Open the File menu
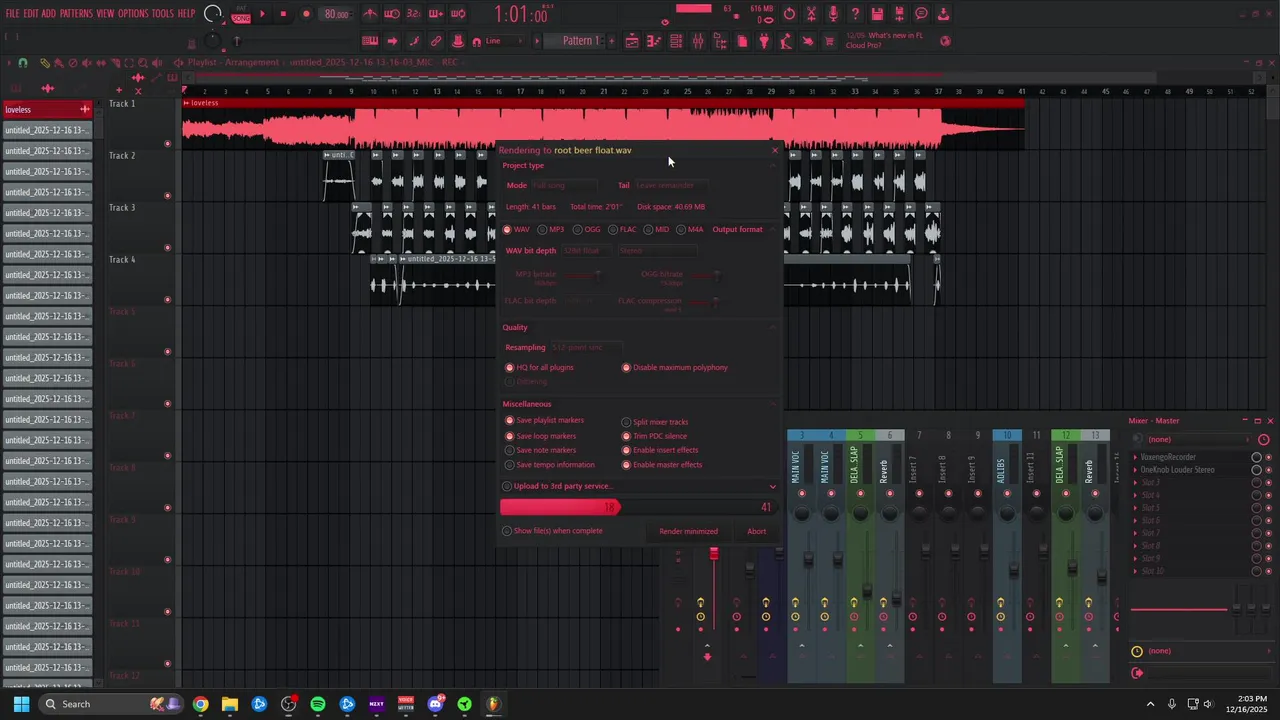The width and height of the screenshot is (1280, 720). click(x=13, y=14)
